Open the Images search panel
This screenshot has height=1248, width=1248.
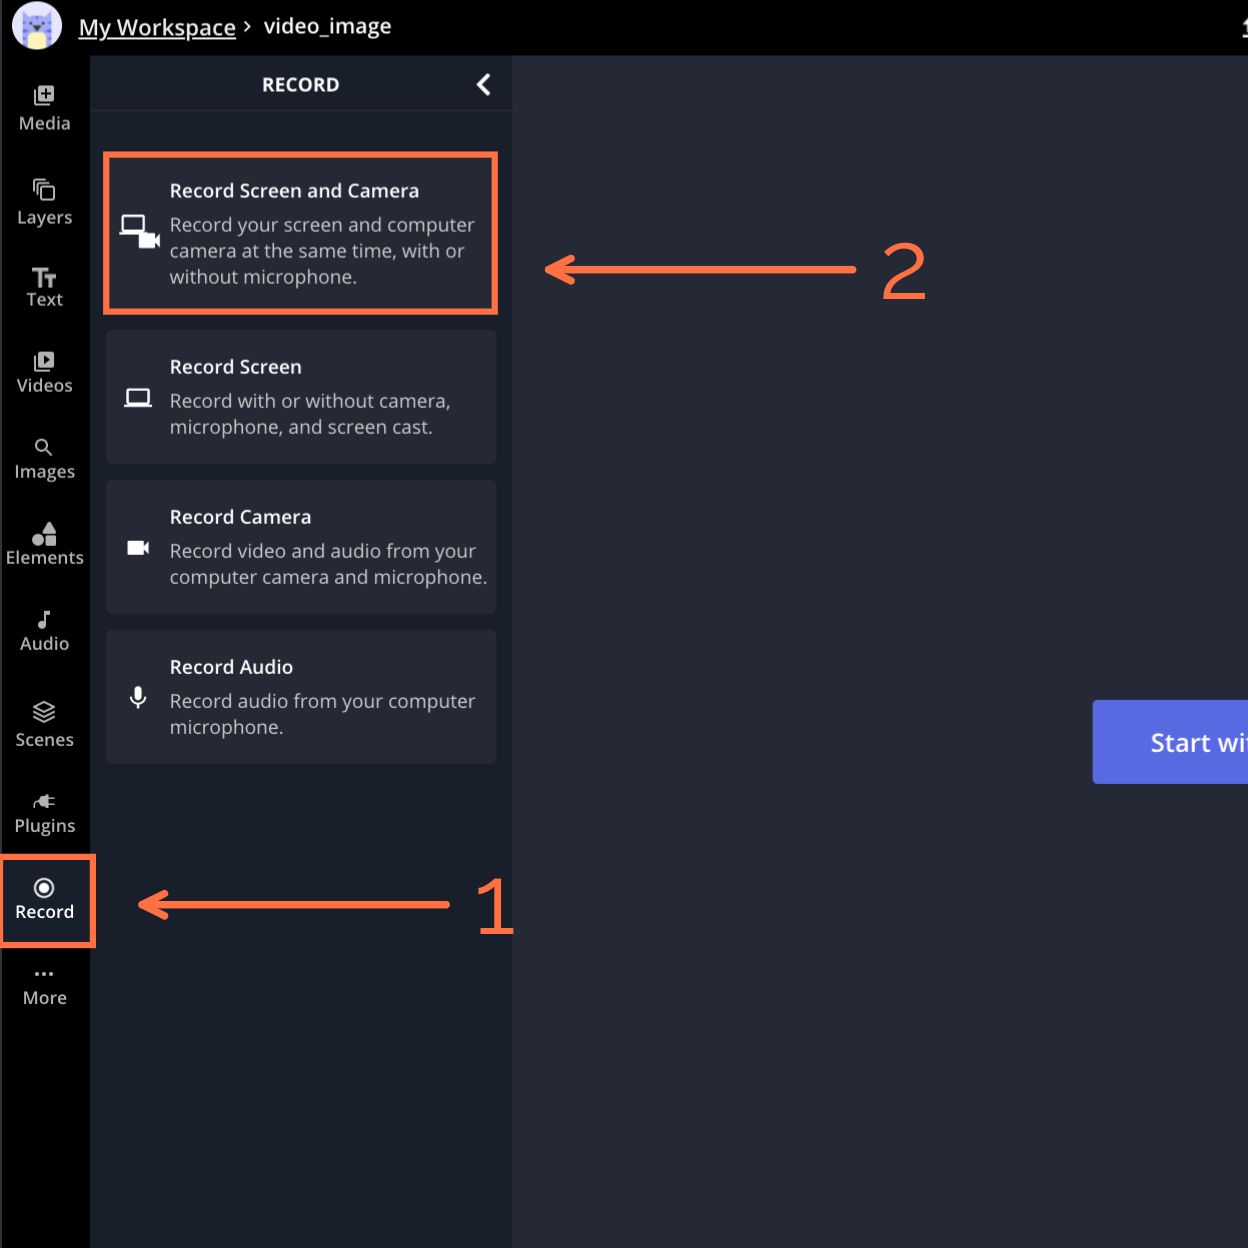[45, 459]
